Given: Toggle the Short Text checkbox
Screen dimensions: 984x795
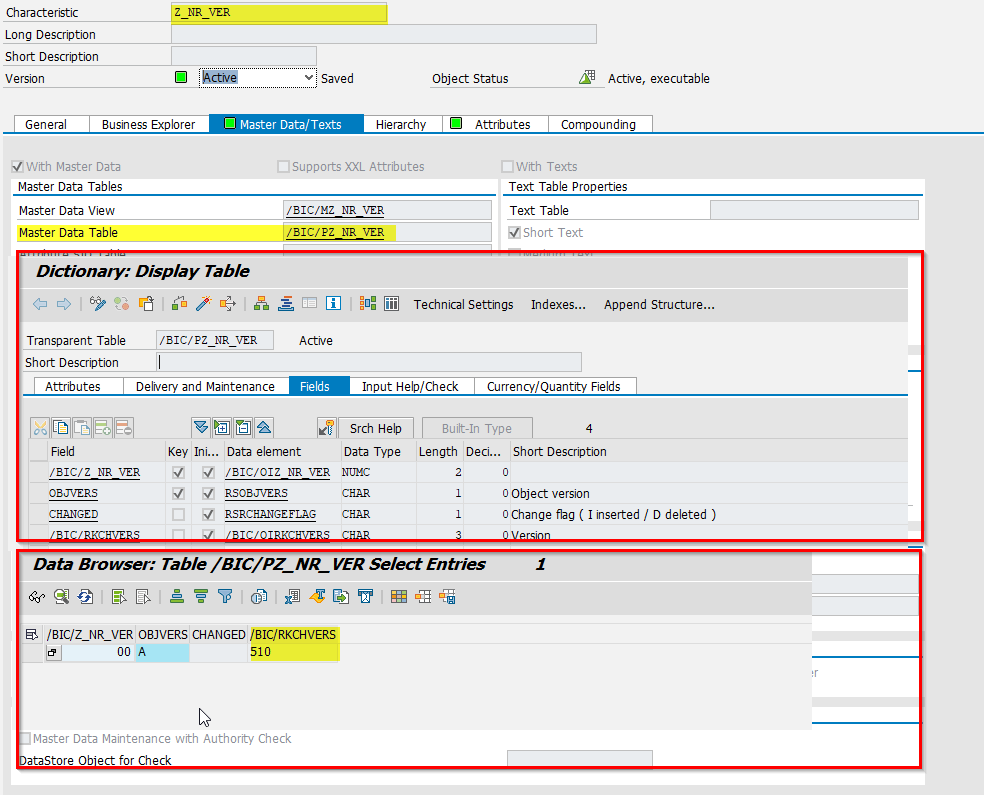Looking at the screenshot, I should click(x=514, y=232).
